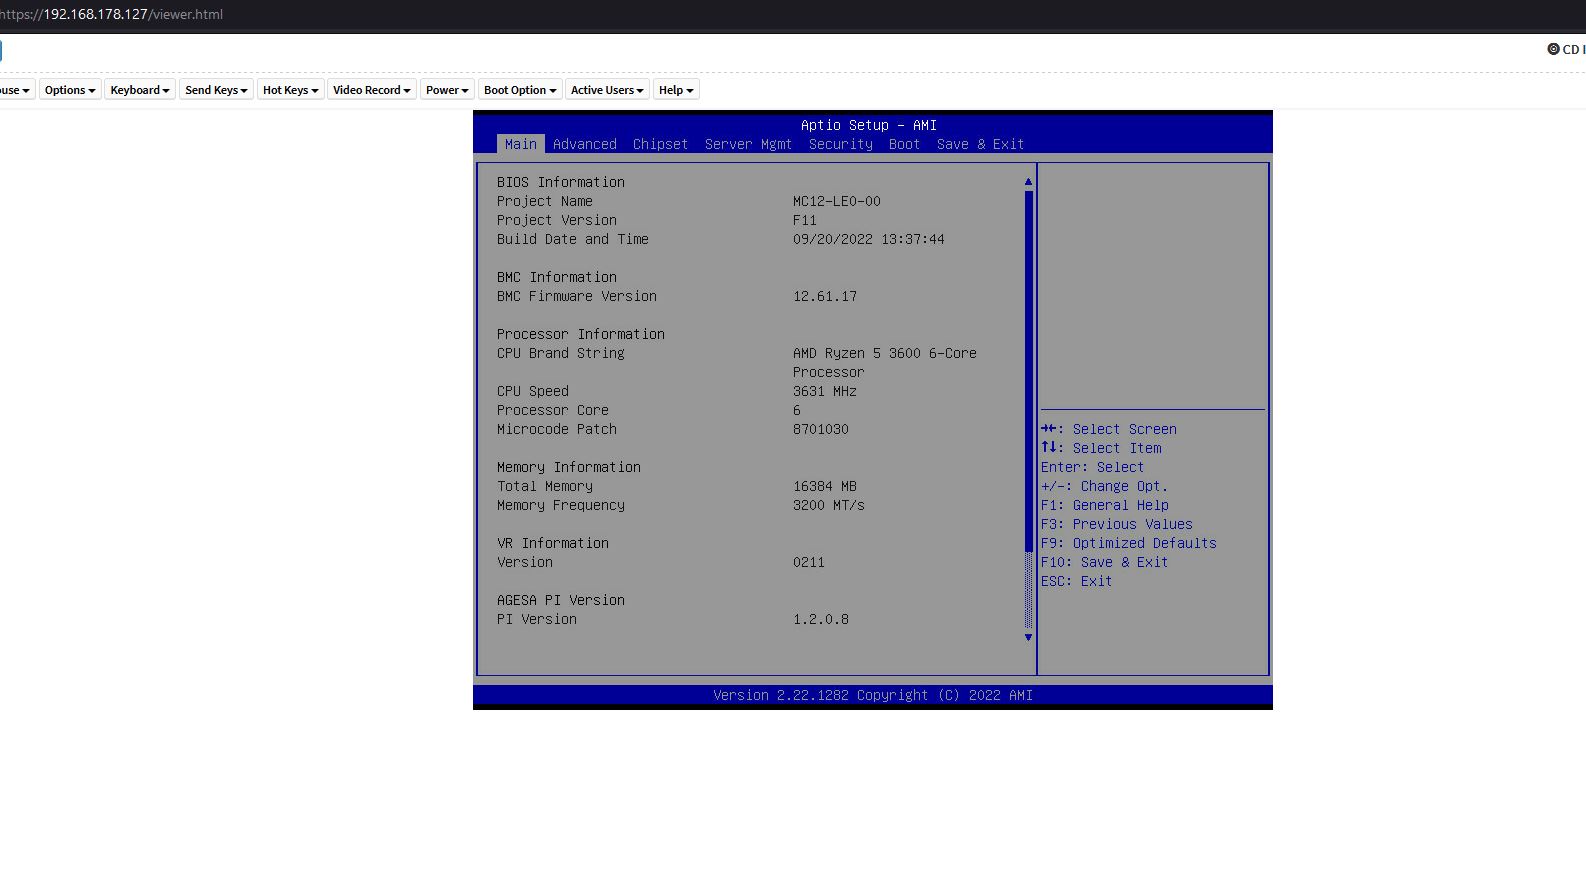Click the Processor Core label
Viewport: 1586px width, 876px height.
pyautogui.click(x=553, y=410)
